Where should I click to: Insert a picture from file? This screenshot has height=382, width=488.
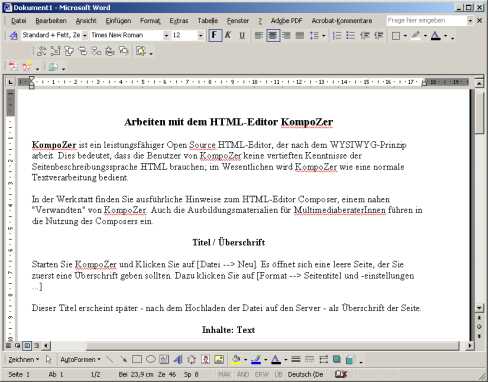(x=219, y=359)
